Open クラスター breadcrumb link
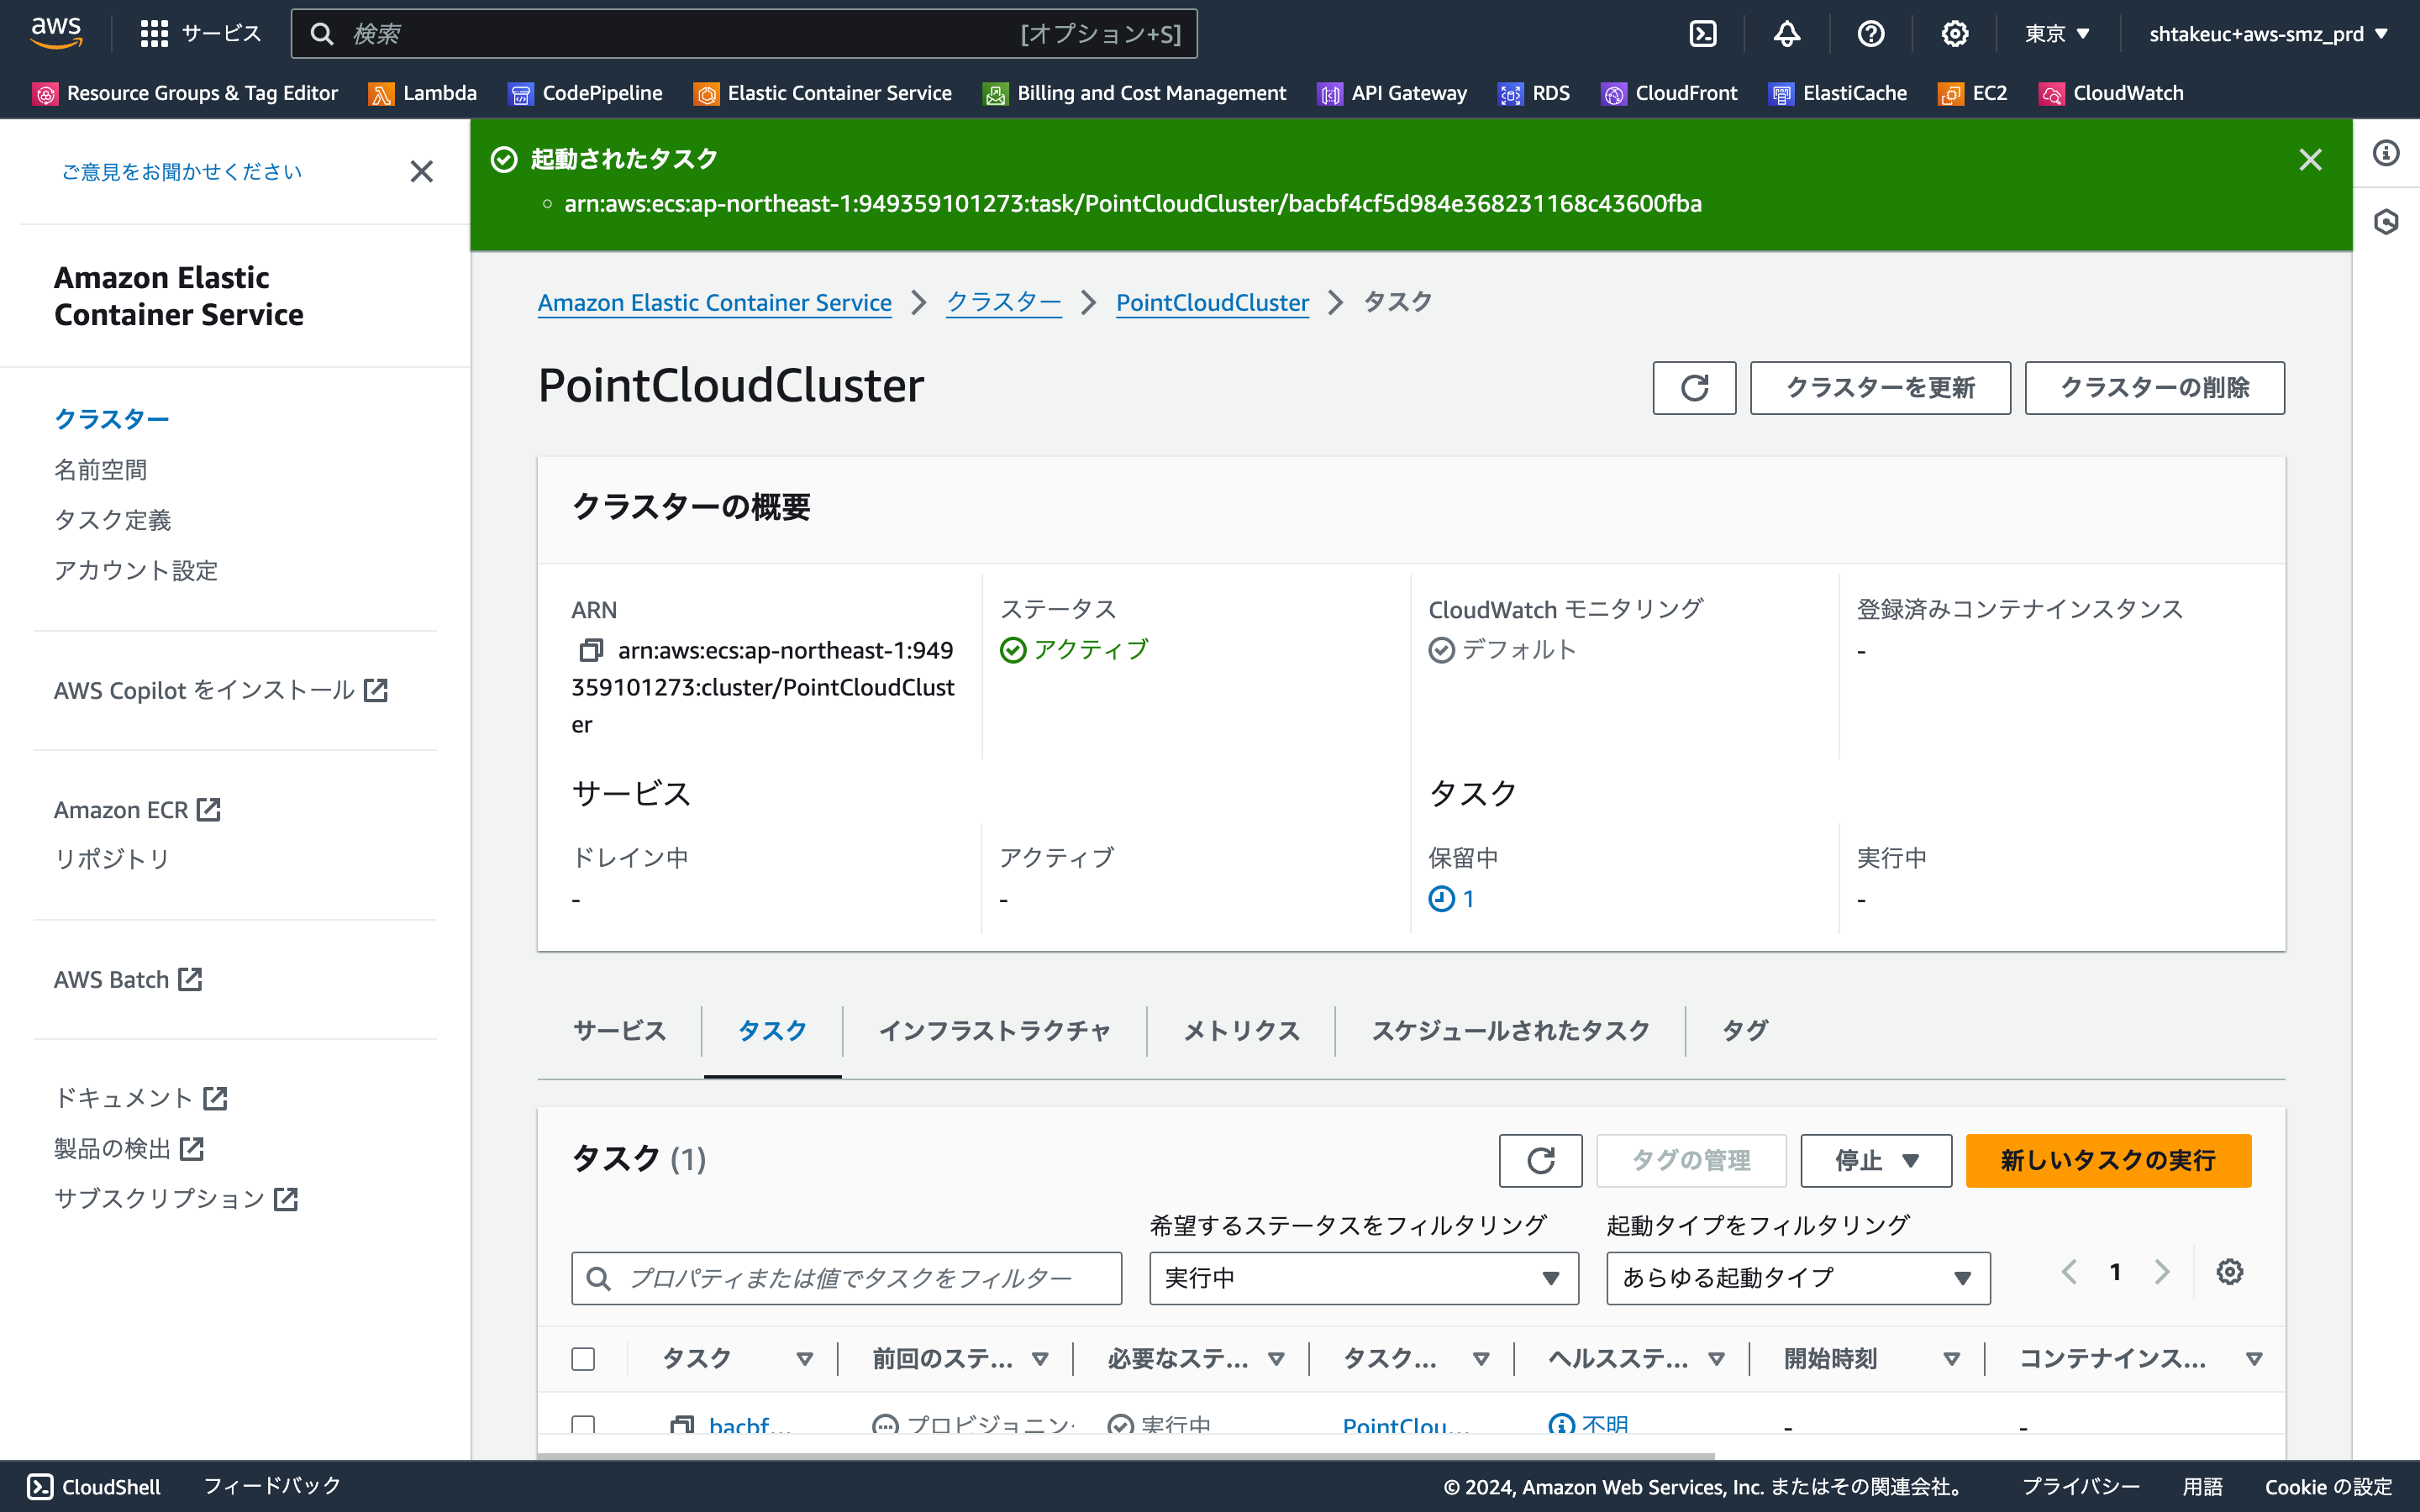Image resolution: width=2420 pixels, height=1512 pixels. coord(1004,302)
